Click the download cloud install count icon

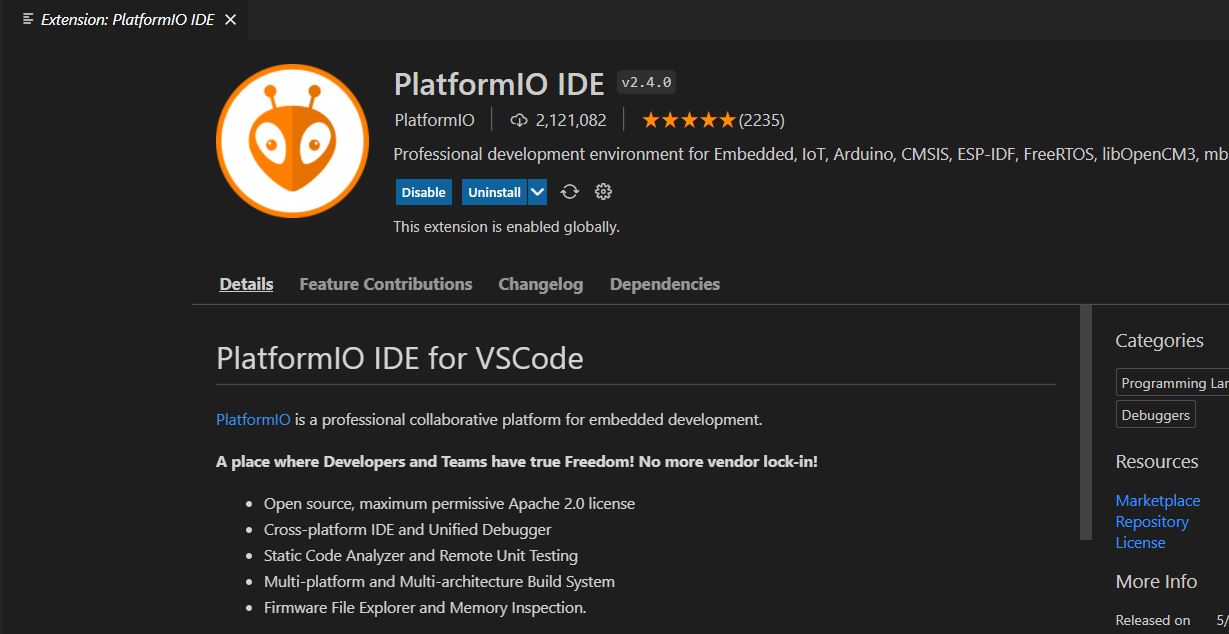[519, 120]
